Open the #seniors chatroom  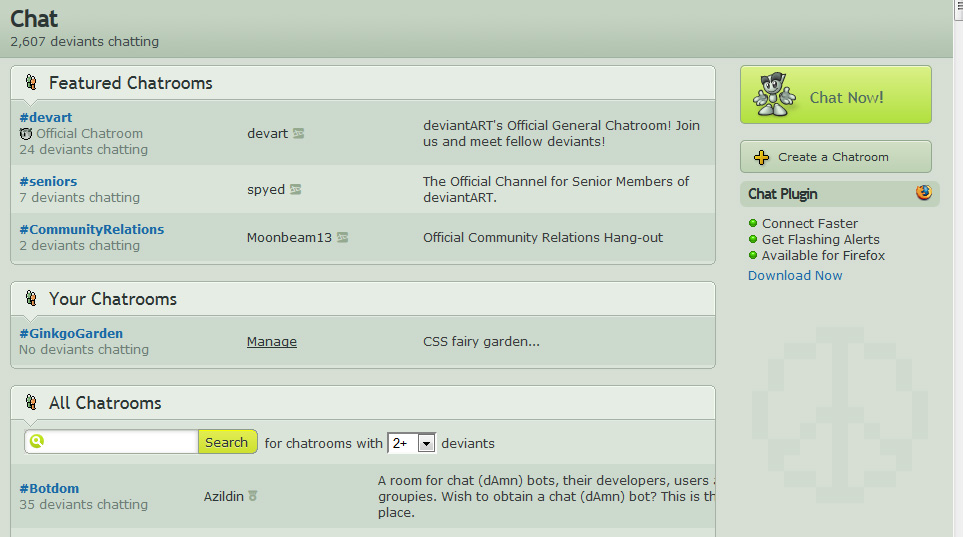(48, 181)
